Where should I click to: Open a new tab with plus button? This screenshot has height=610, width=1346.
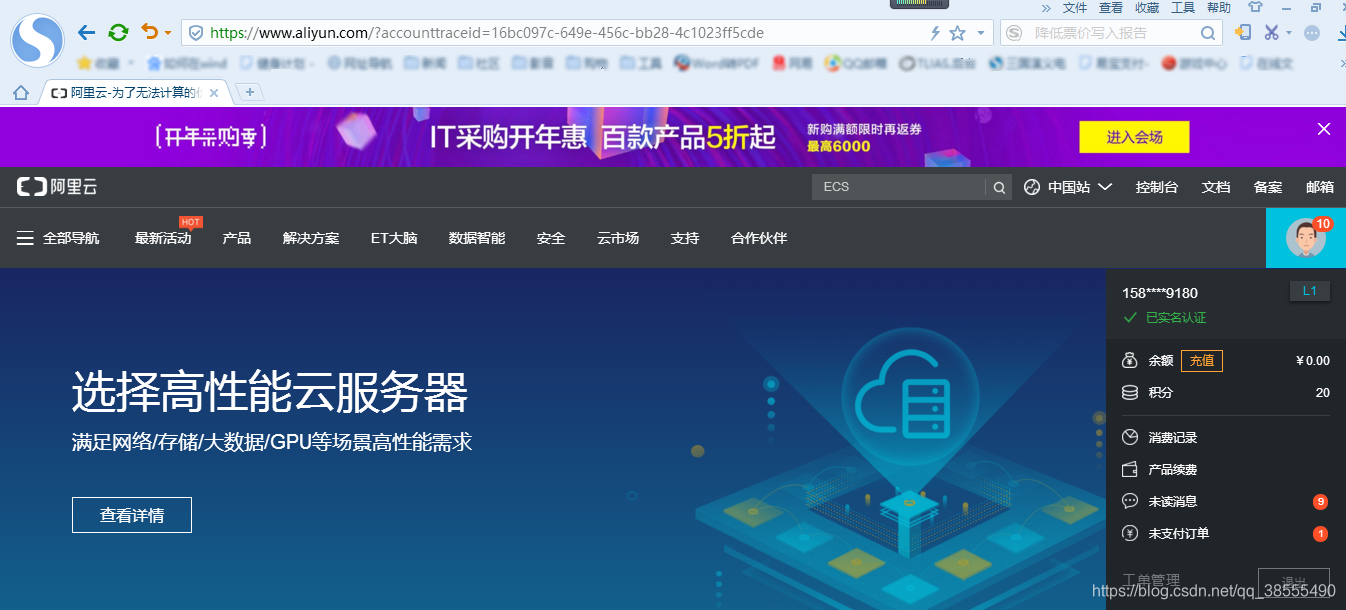[249, 93]
